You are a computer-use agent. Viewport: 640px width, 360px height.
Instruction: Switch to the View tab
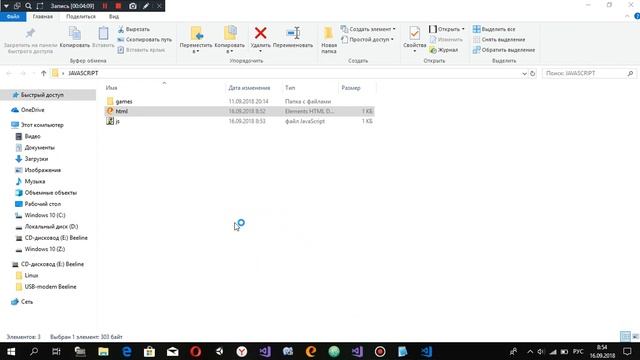[x=114, y=17]
